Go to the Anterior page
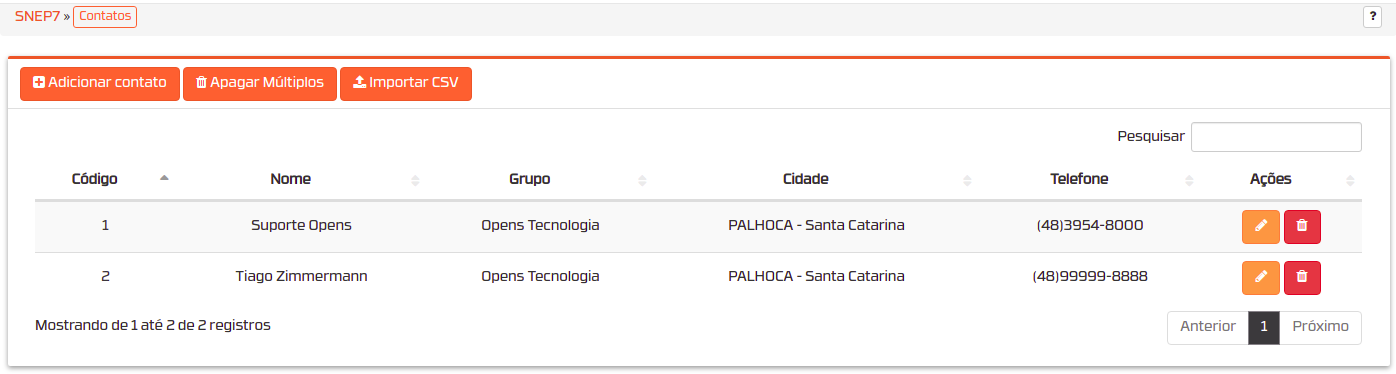The height and width of the screenshot is (374, 1396). (1208, 327)
